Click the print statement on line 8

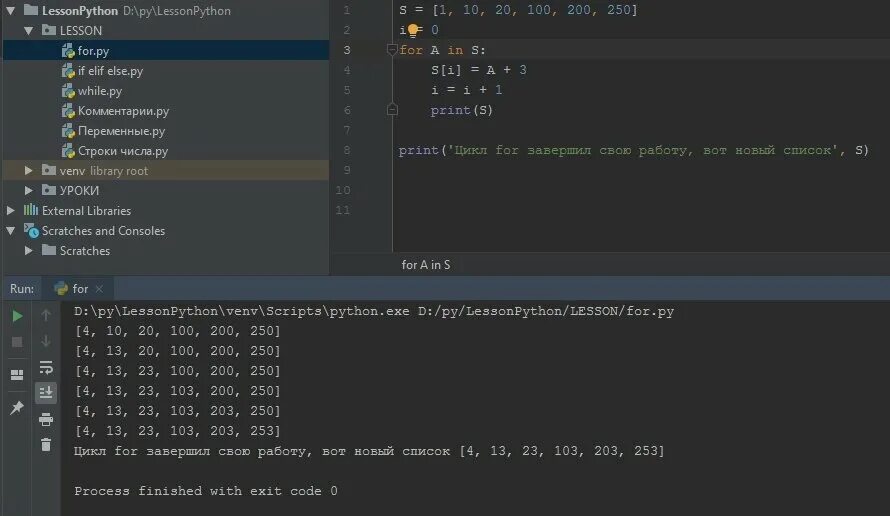coord(633,150)
